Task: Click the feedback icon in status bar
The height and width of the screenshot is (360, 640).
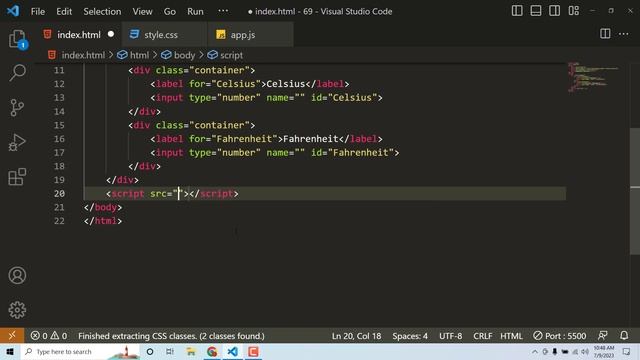Action: (602, 336)
